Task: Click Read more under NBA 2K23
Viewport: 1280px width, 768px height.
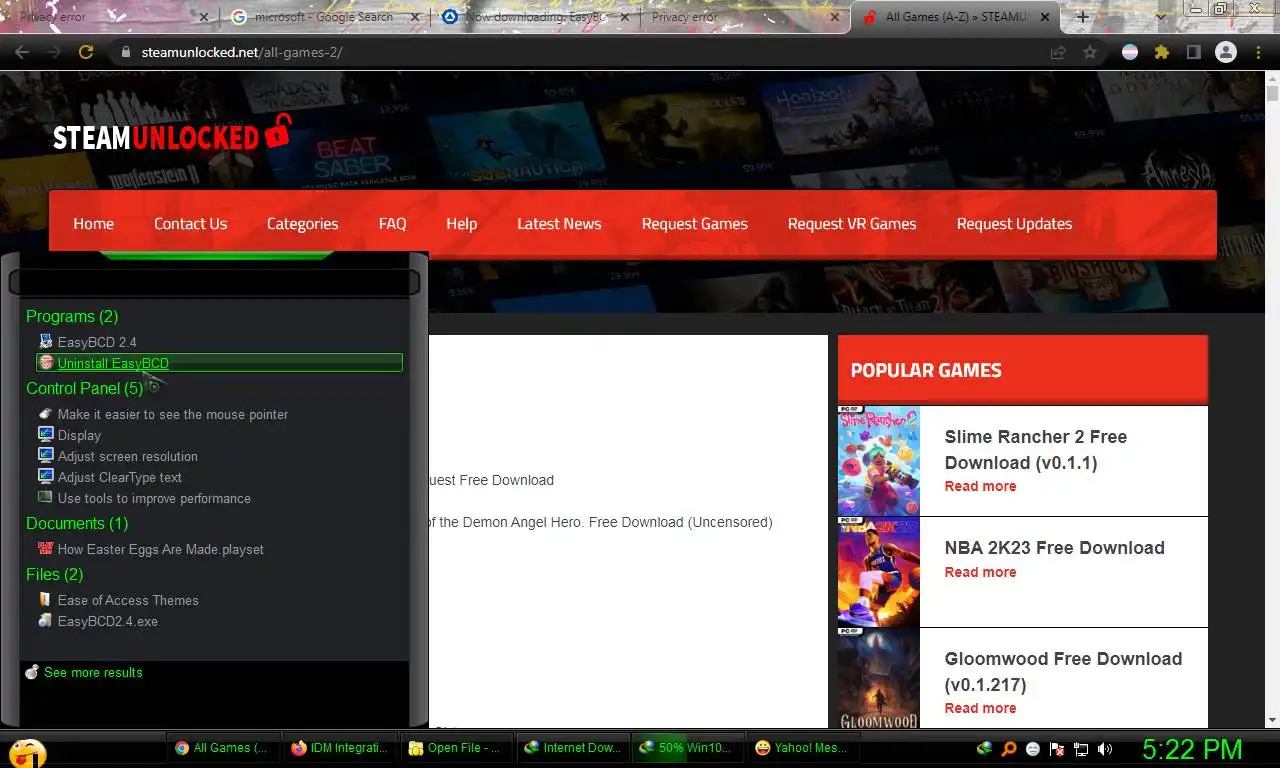Action: tap(980, 572)
